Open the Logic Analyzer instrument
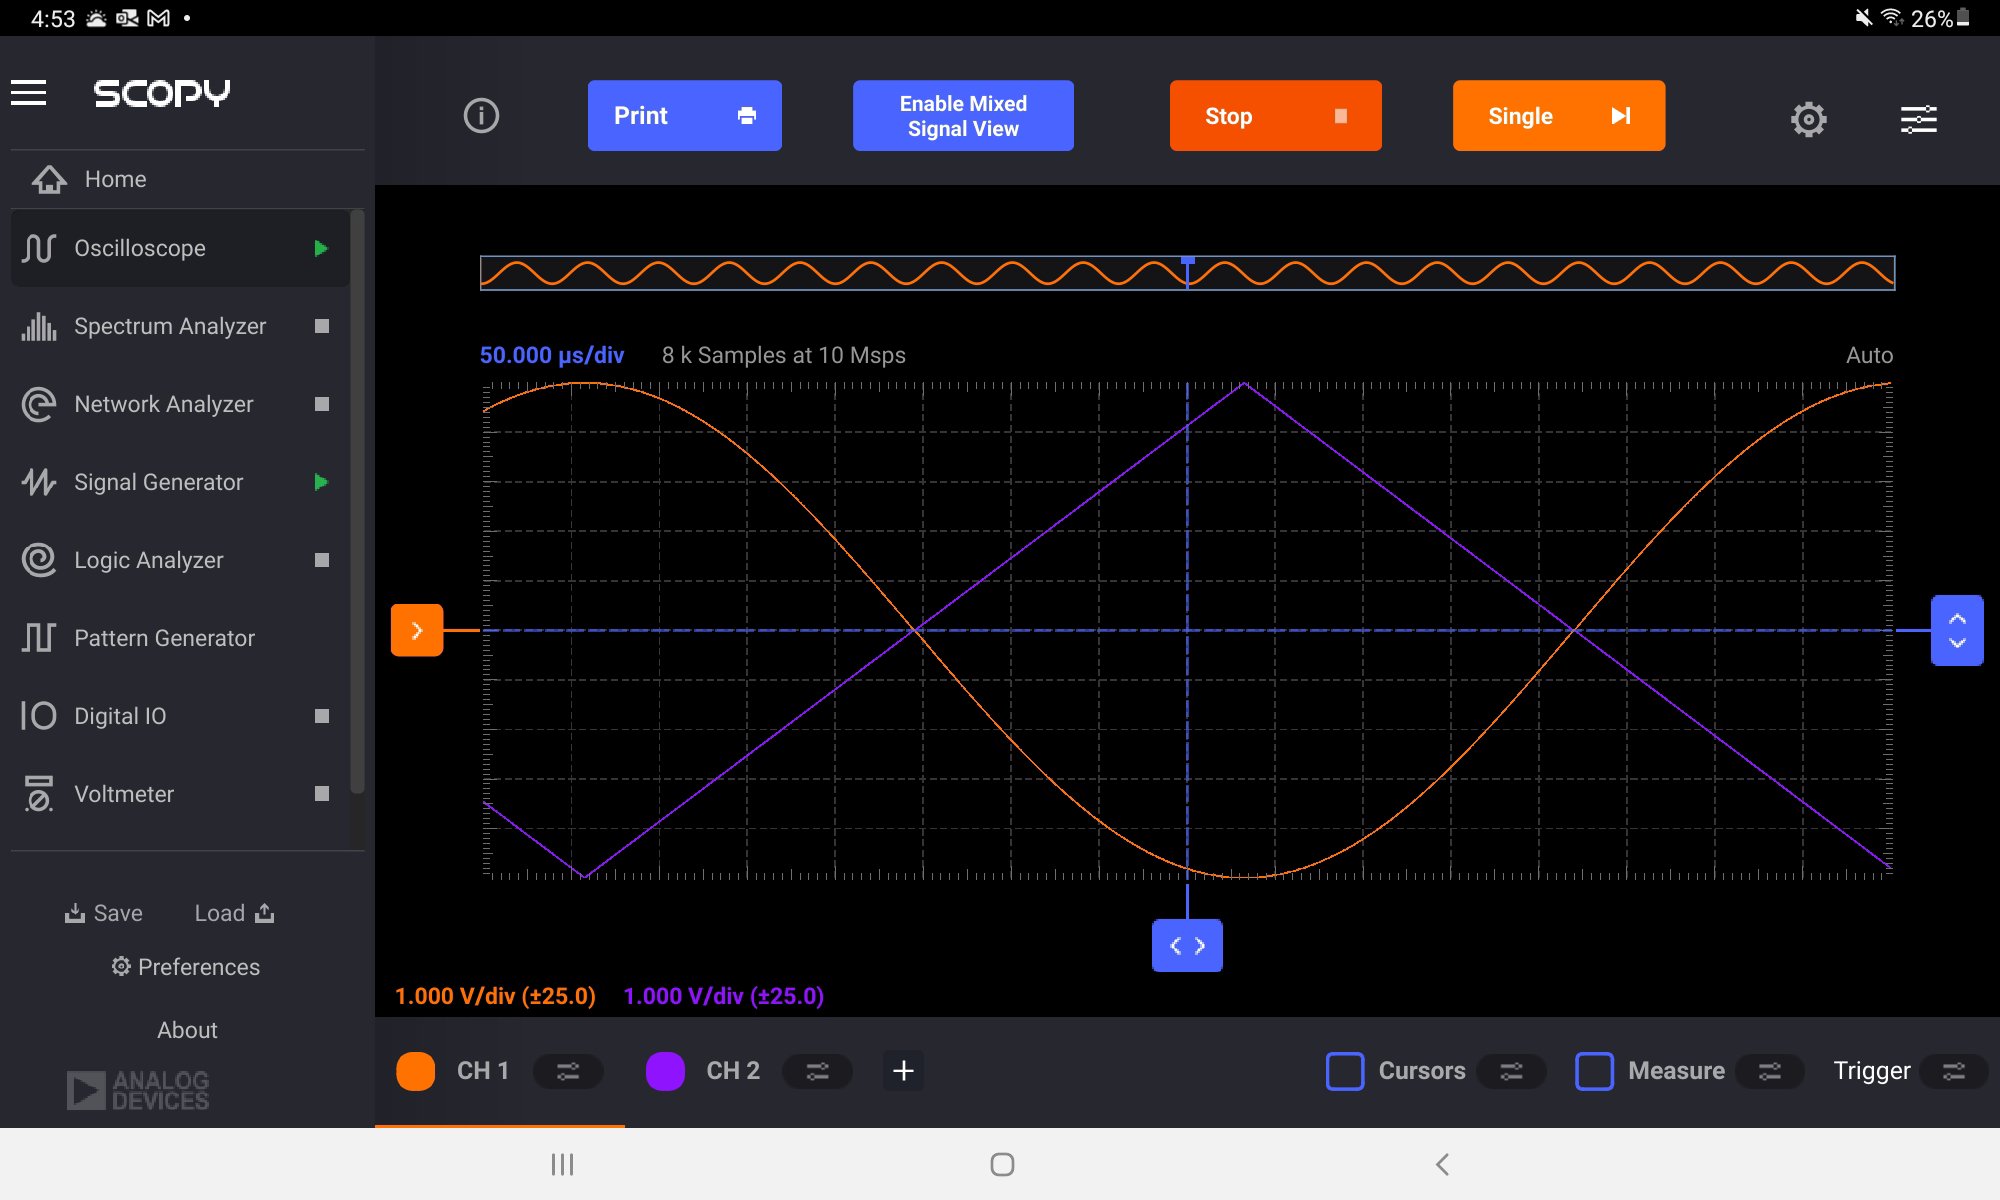The image size is (2000, 1200). point(148,560)
